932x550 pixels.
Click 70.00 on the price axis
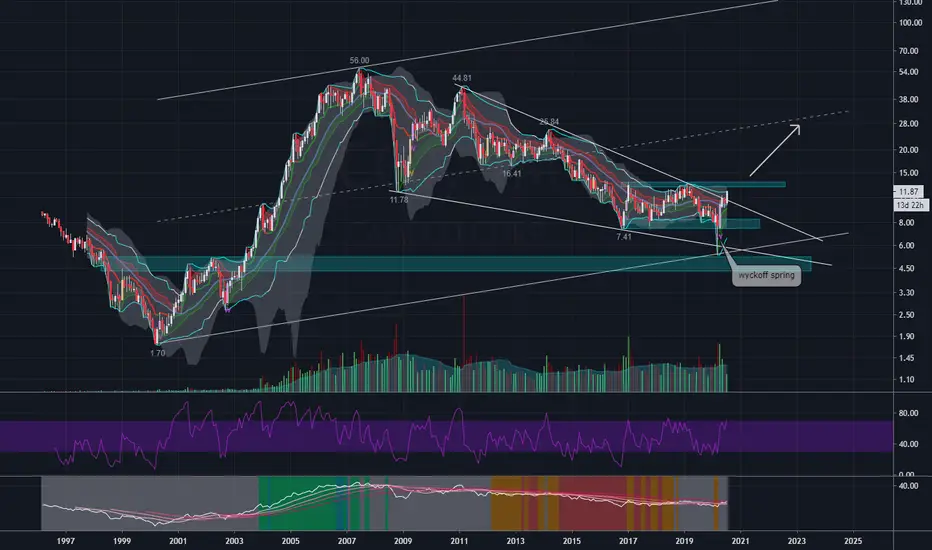point(909,51)
